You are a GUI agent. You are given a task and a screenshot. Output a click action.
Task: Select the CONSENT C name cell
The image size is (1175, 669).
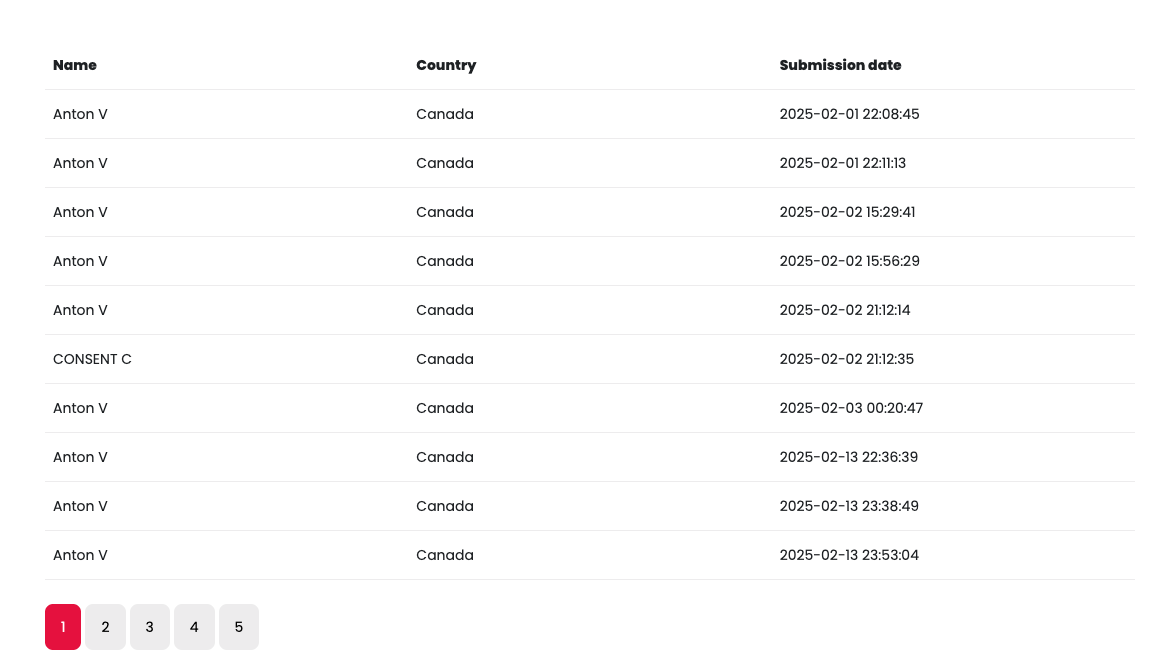coord(92,359)
